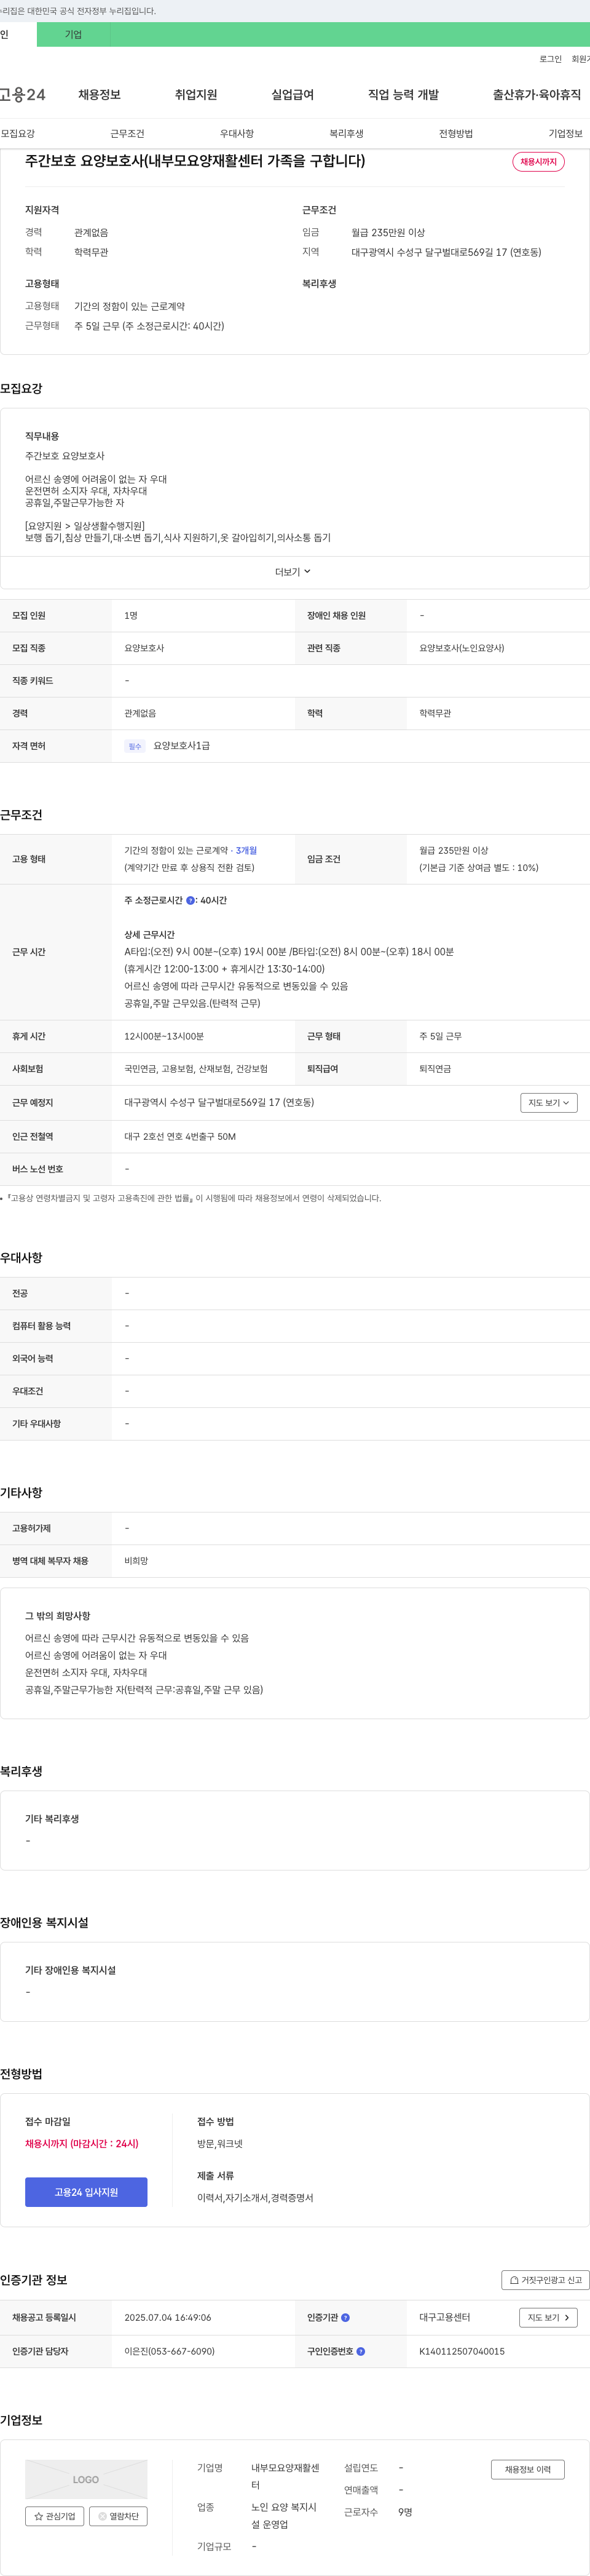This screenshot has height=2576, width=590.
Task: Jump to 기업정보 section tab
Action: [x=565, y=134]
